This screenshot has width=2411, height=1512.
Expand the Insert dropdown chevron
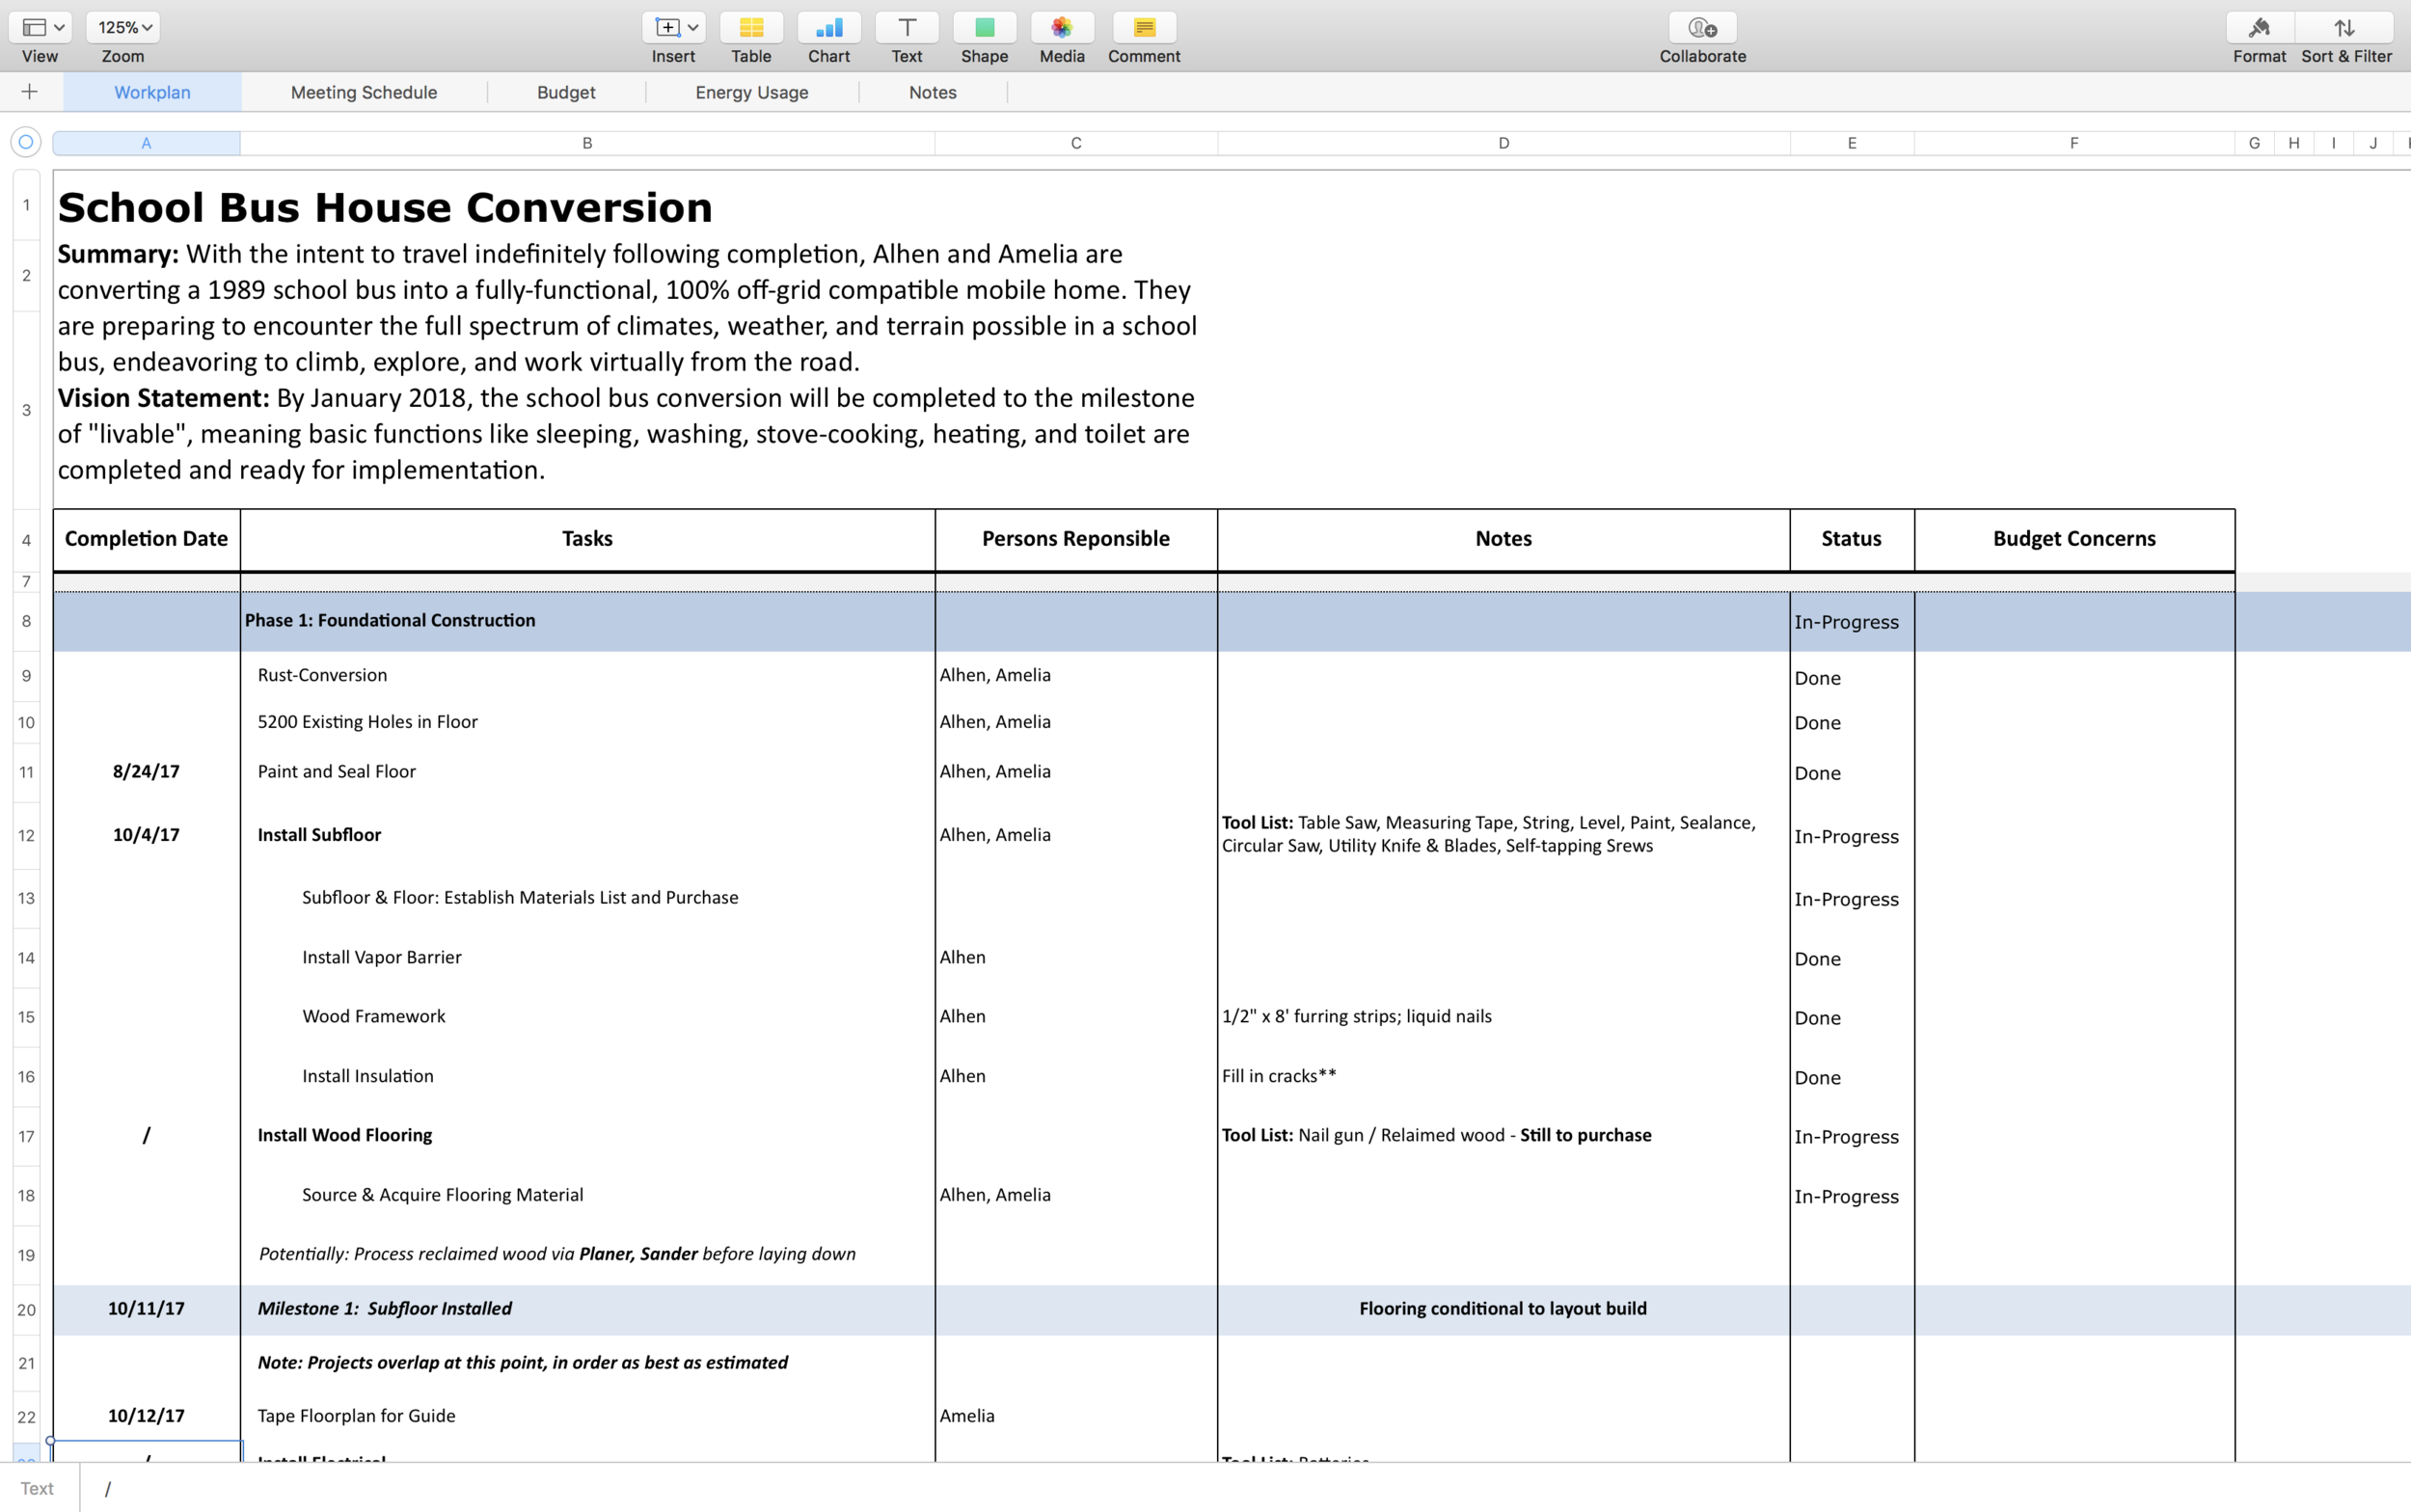click(693, 27)
